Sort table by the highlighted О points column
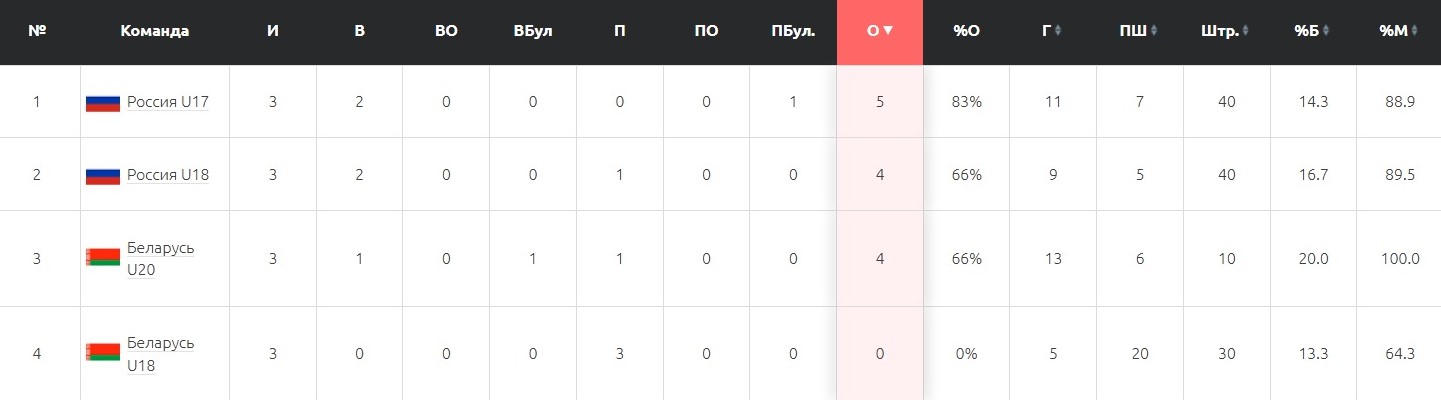Screen dimensions: 1441x400 [x=880, y=31]
